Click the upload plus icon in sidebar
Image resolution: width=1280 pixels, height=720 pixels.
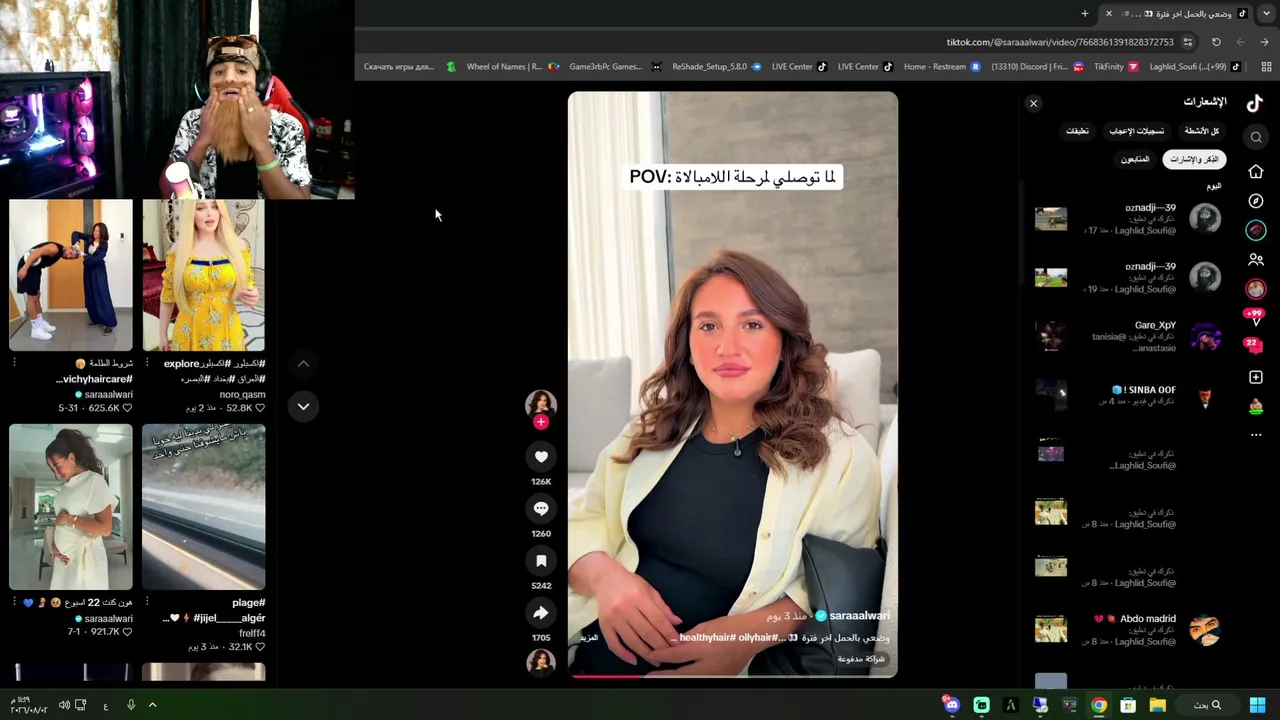point(1256,377)
